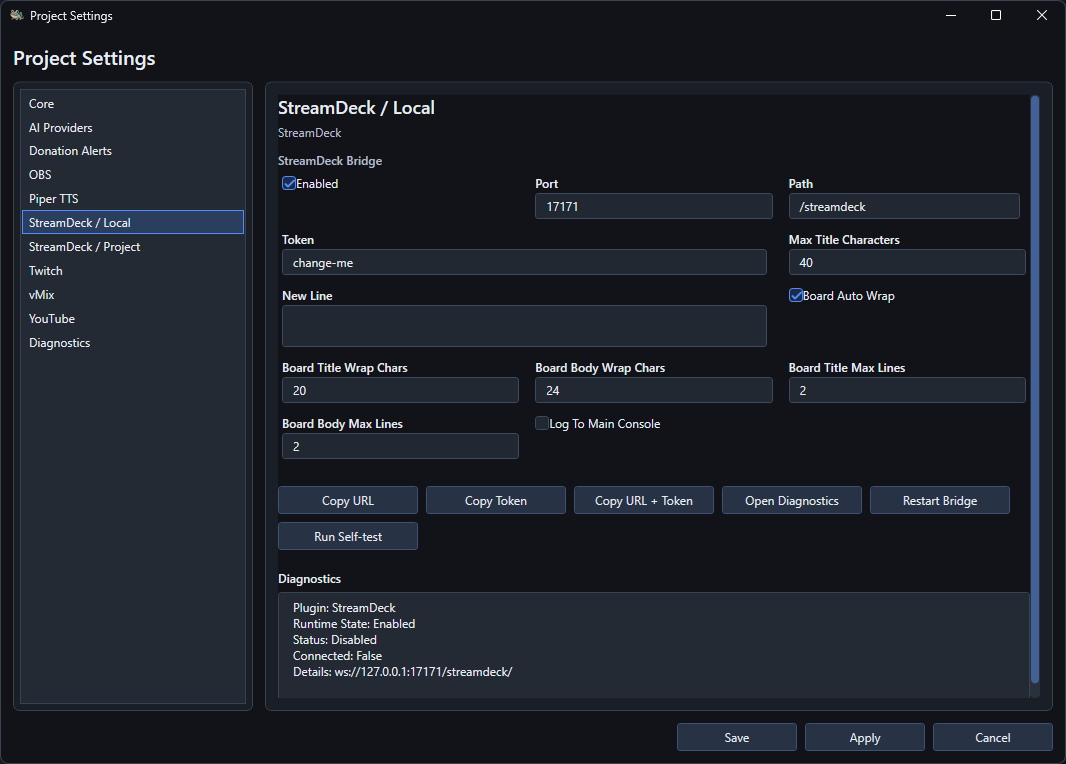Click Board Body Max Lines field
1066x764 pixels.
coord(400,446)
